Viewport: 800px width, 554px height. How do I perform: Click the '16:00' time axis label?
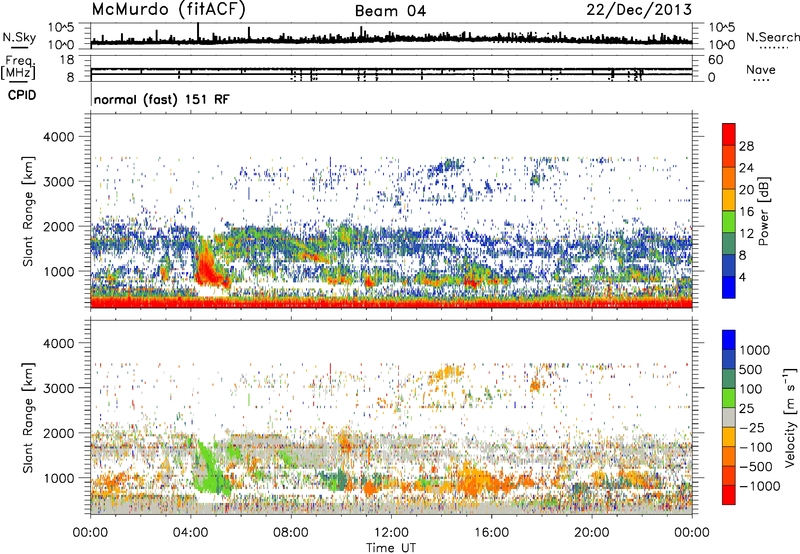491,533
